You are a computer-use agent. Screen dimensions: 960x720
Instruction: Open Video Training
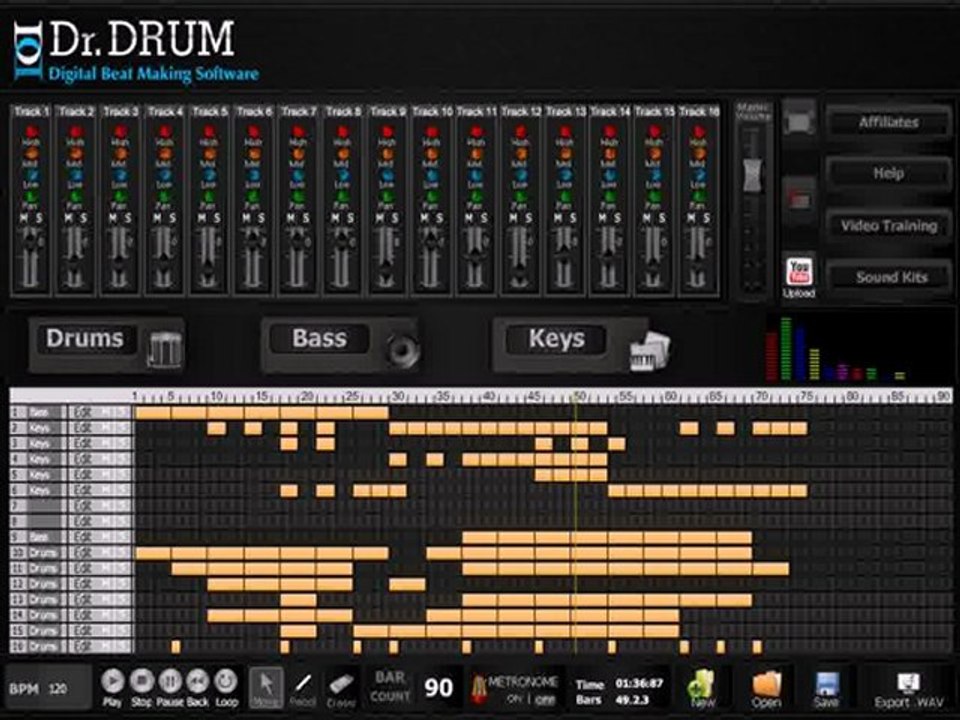click(x=888, y=226)
